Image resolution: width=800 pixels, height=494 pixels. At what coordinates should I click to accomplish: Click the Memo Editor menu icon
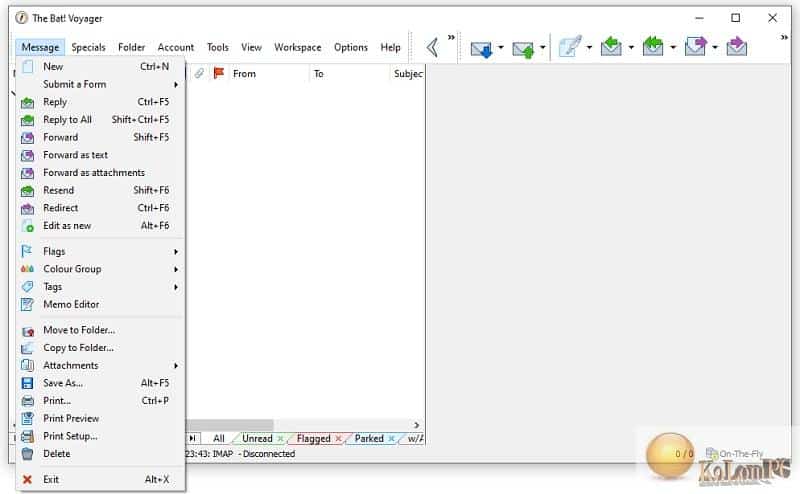click(27, 305)
